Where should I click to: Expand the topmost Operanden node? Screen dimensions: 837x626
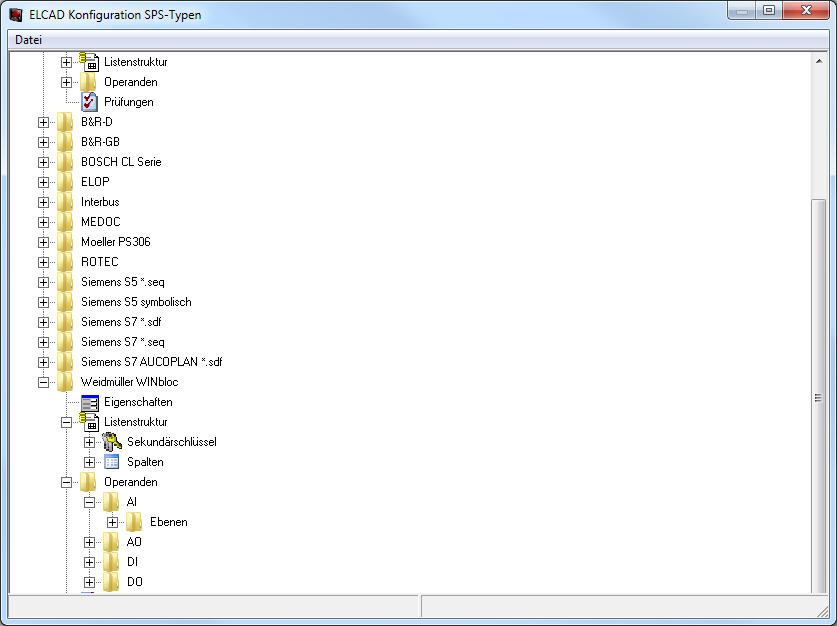pyautogui.click(x=66, y=82)
